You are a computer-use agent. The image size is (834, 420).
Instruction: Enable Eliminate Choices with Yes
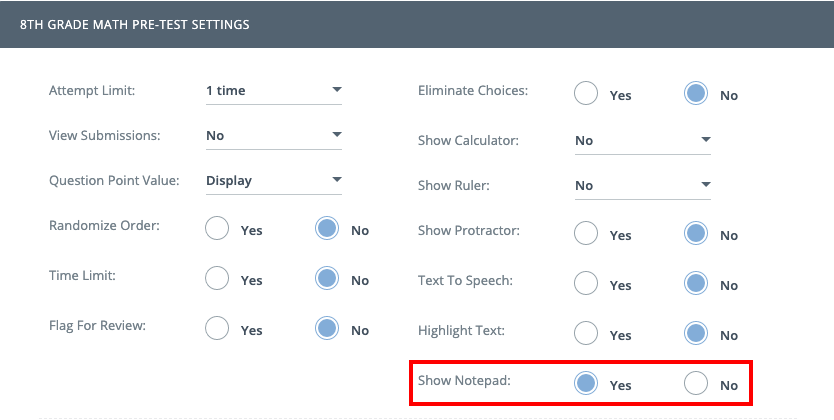587,95
